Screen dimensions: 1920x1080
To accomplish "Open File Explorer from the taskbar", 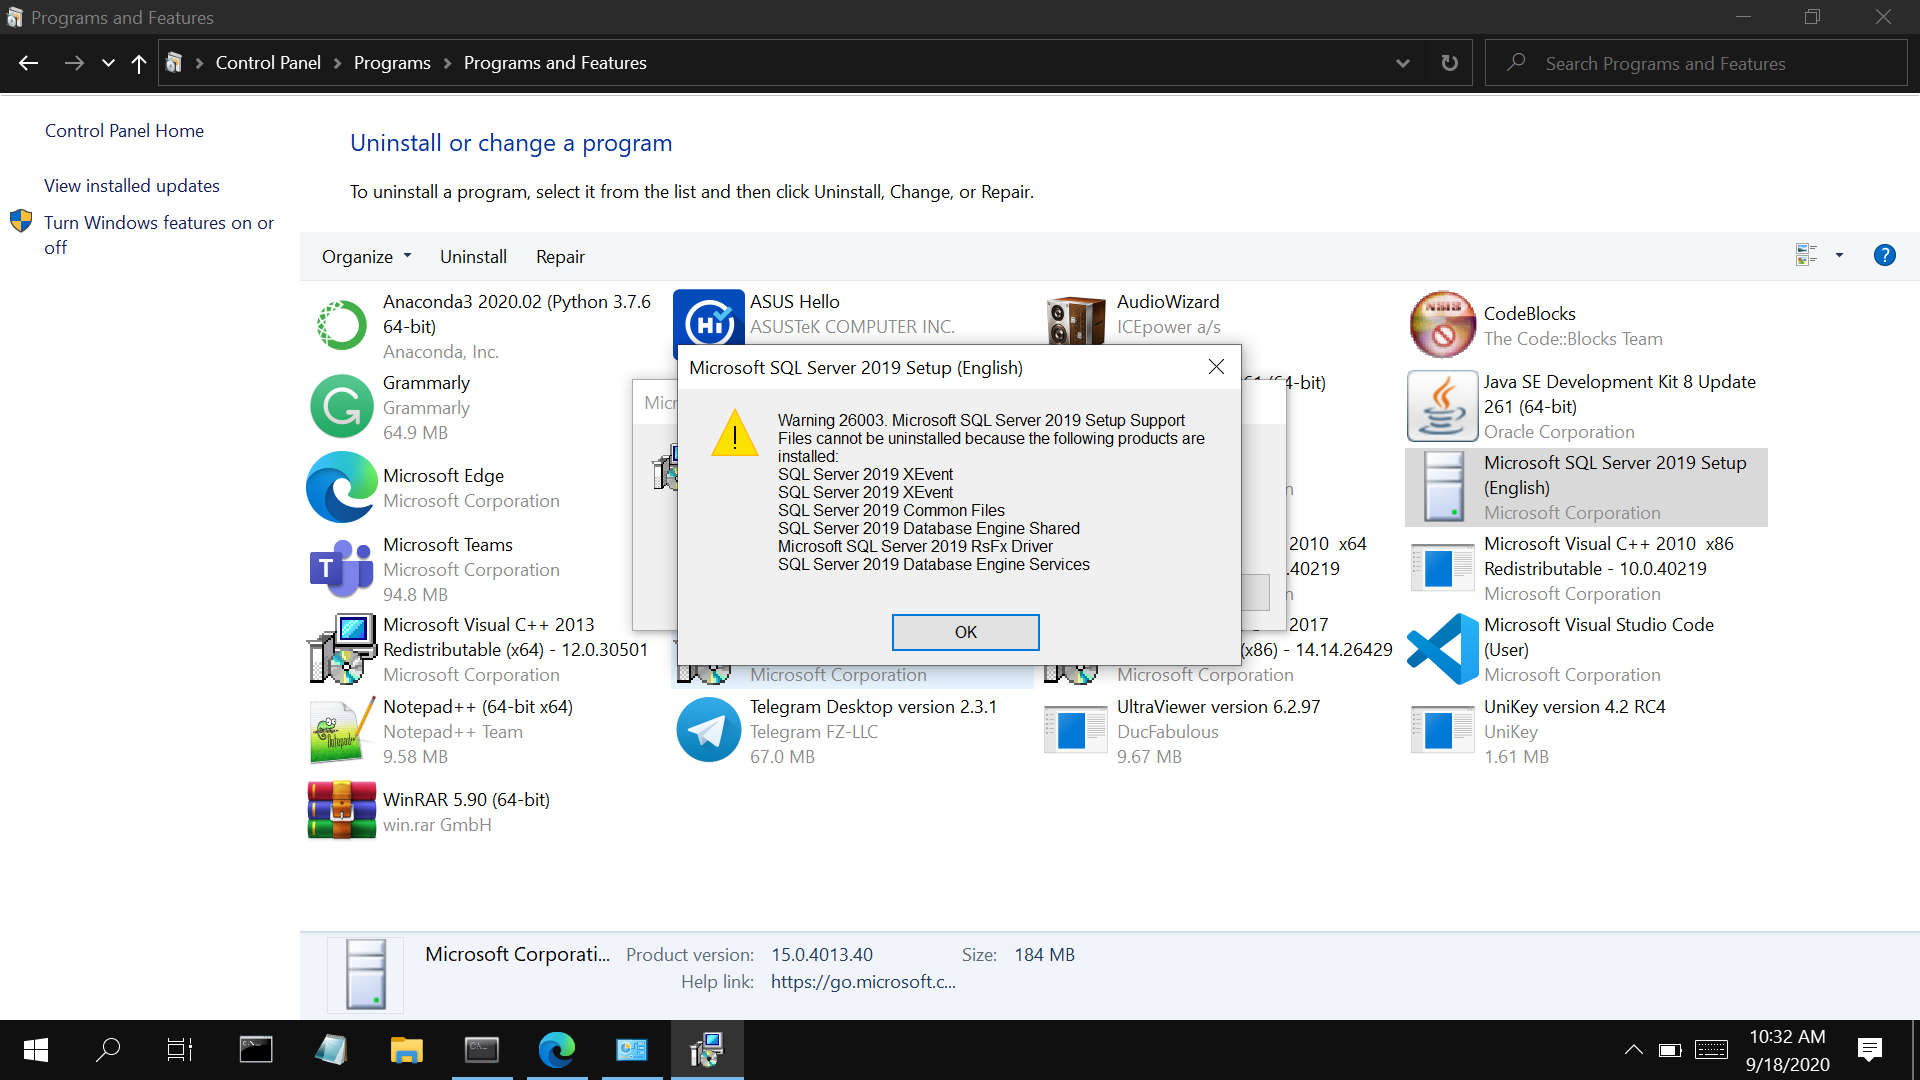I will tap(406, 1050).
